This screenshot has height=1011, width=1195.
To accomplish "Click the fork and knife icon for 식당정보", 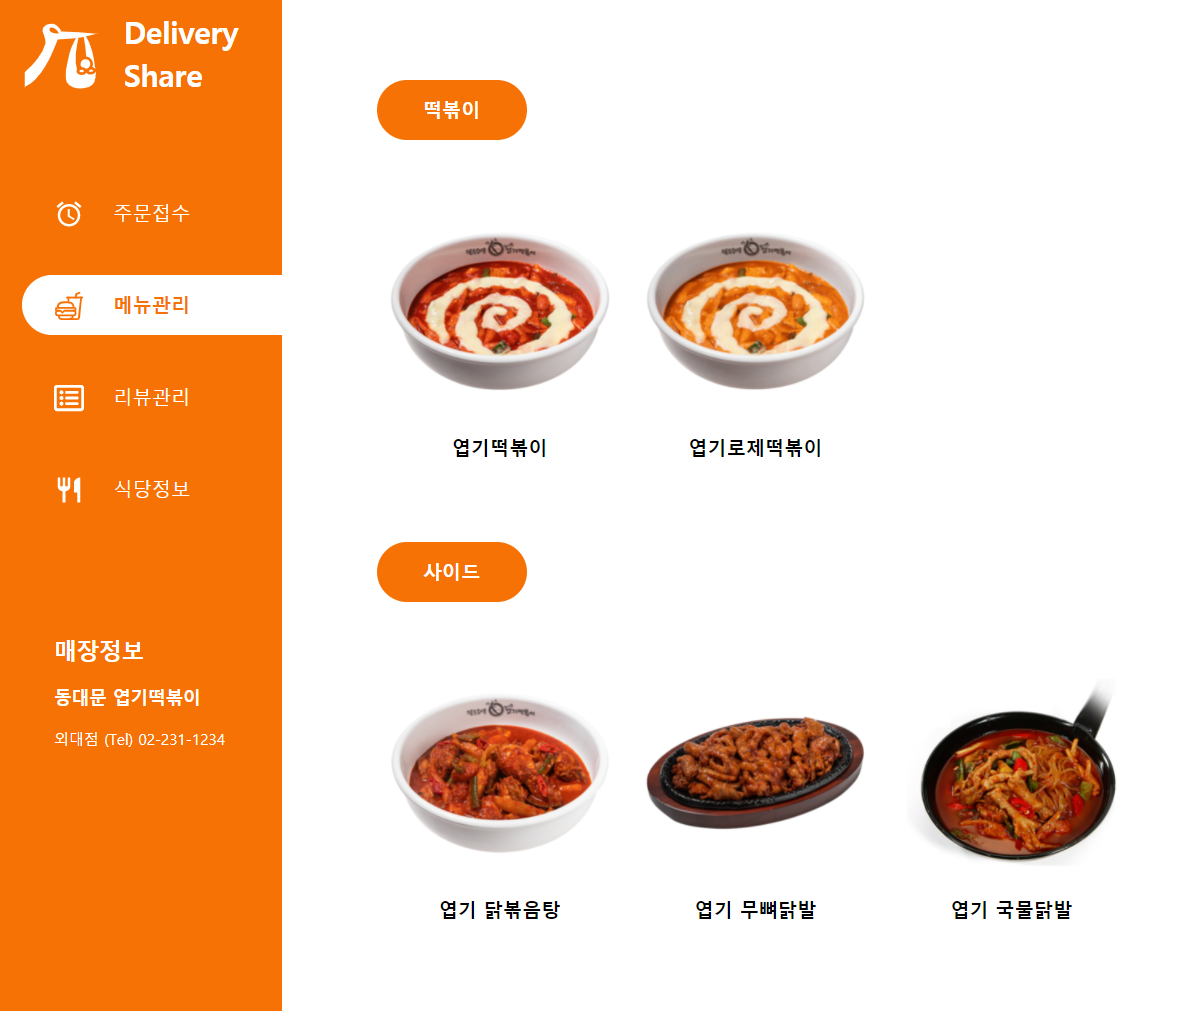I will click(69, 489).
